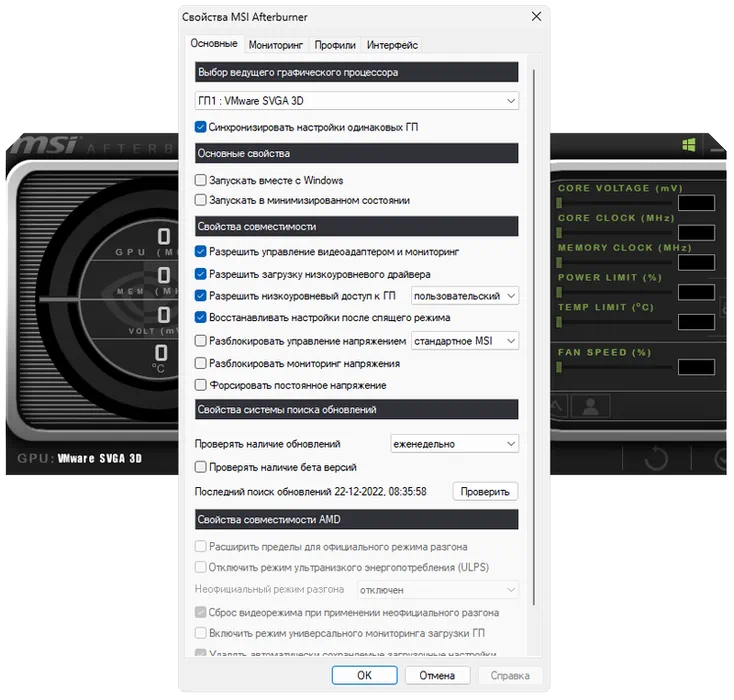This screenshot has height=700, width=734.
Task: Click the properties dialog vertical scrollbar
Action: pyautogui.click(x=534, y=337)
